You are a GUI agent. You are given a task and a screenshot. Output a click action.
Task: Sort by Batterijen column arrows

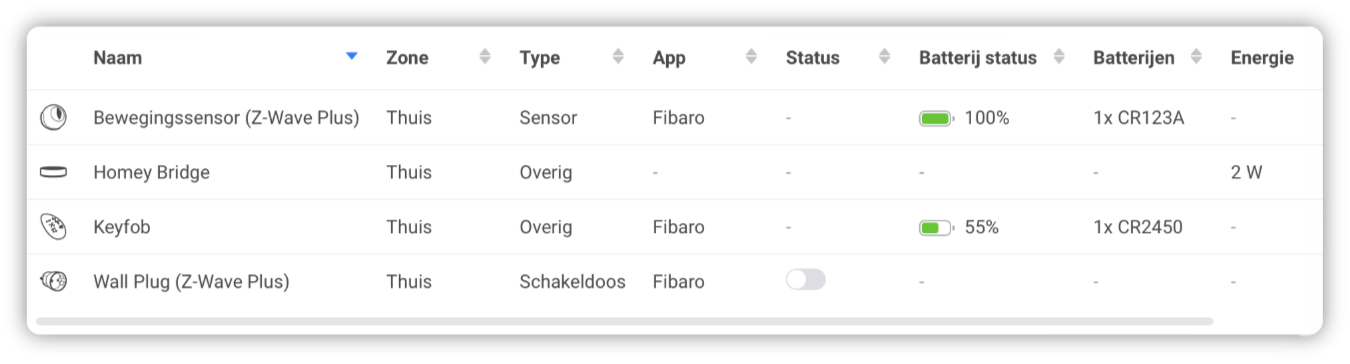coord(1196,57)
